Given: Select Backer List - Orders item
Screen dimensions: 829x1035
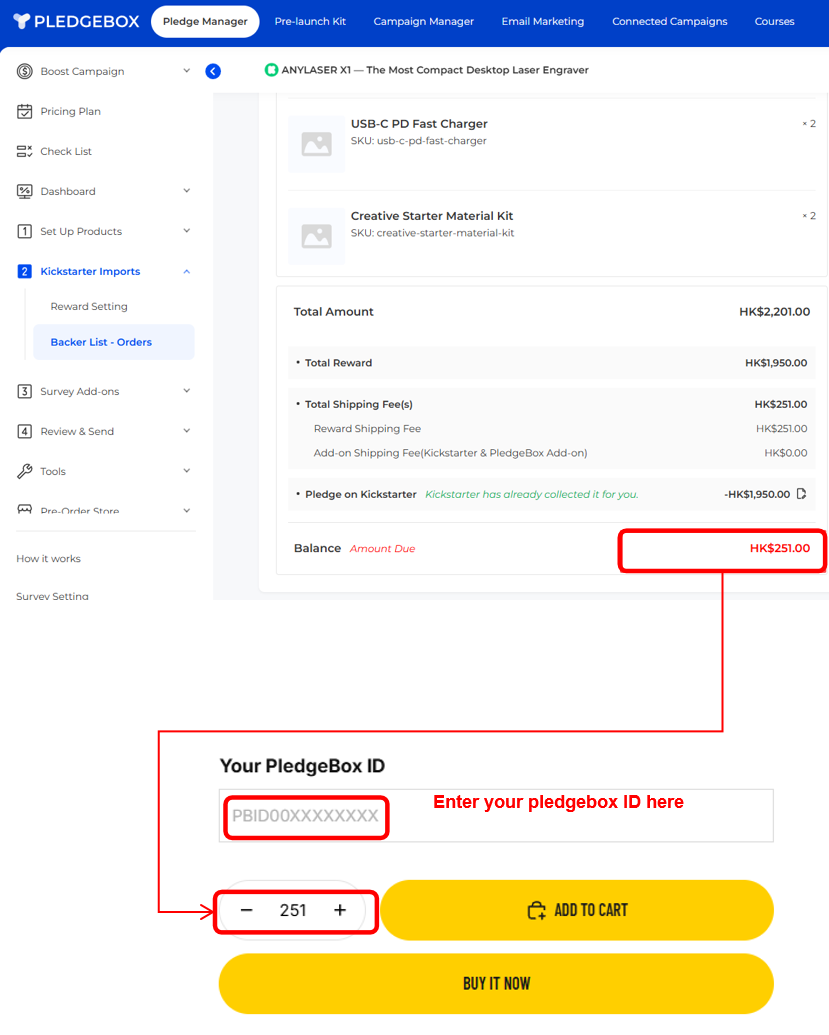Looking at the screenshot, I should point(114,342).
